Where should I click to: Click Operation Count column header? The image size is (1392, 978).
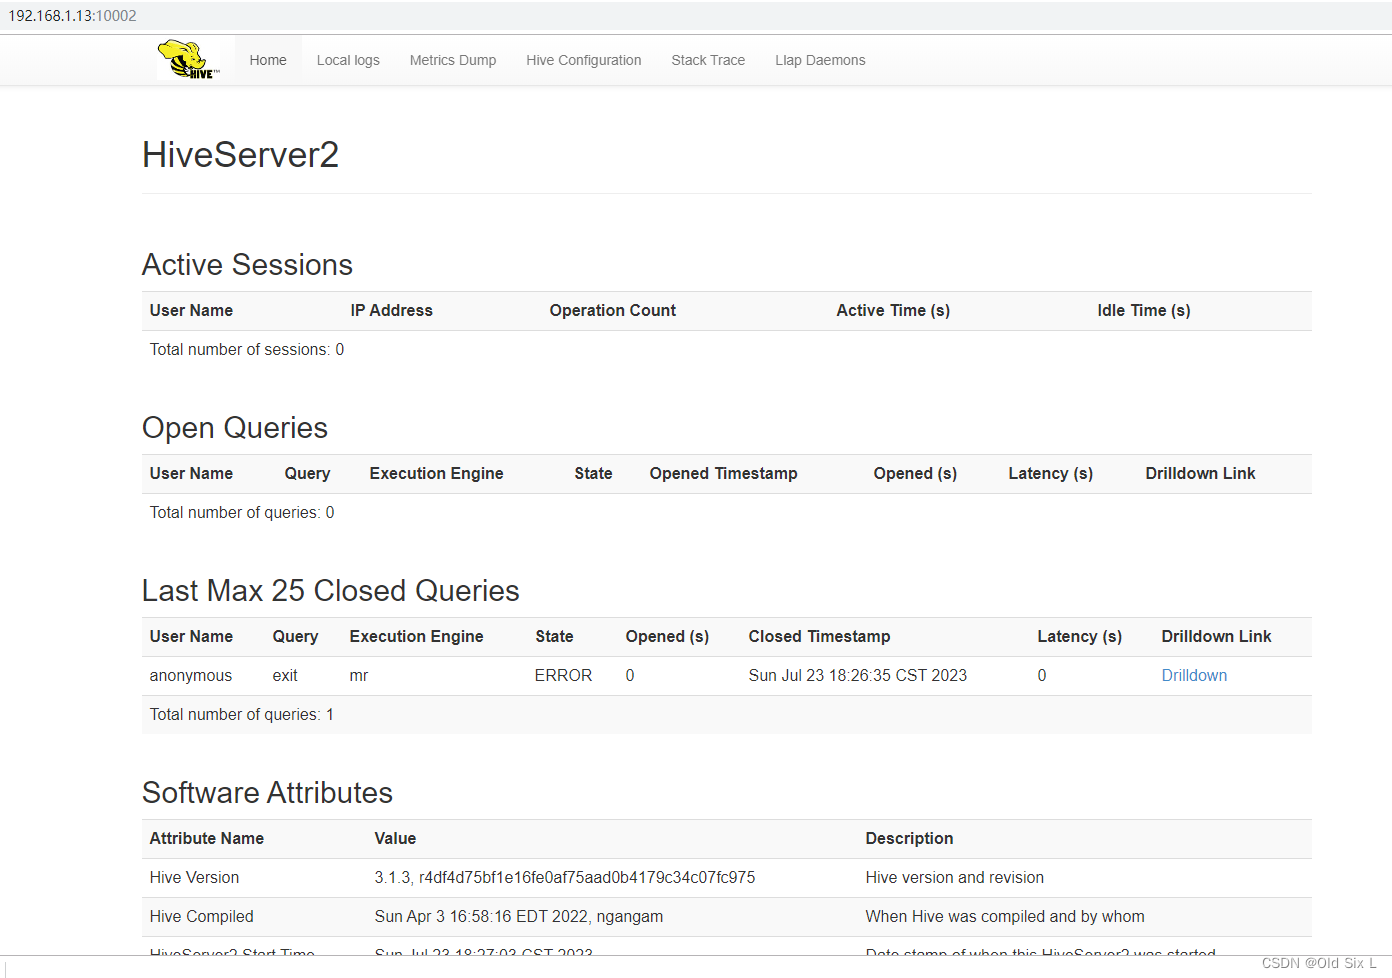coord(612,311)
